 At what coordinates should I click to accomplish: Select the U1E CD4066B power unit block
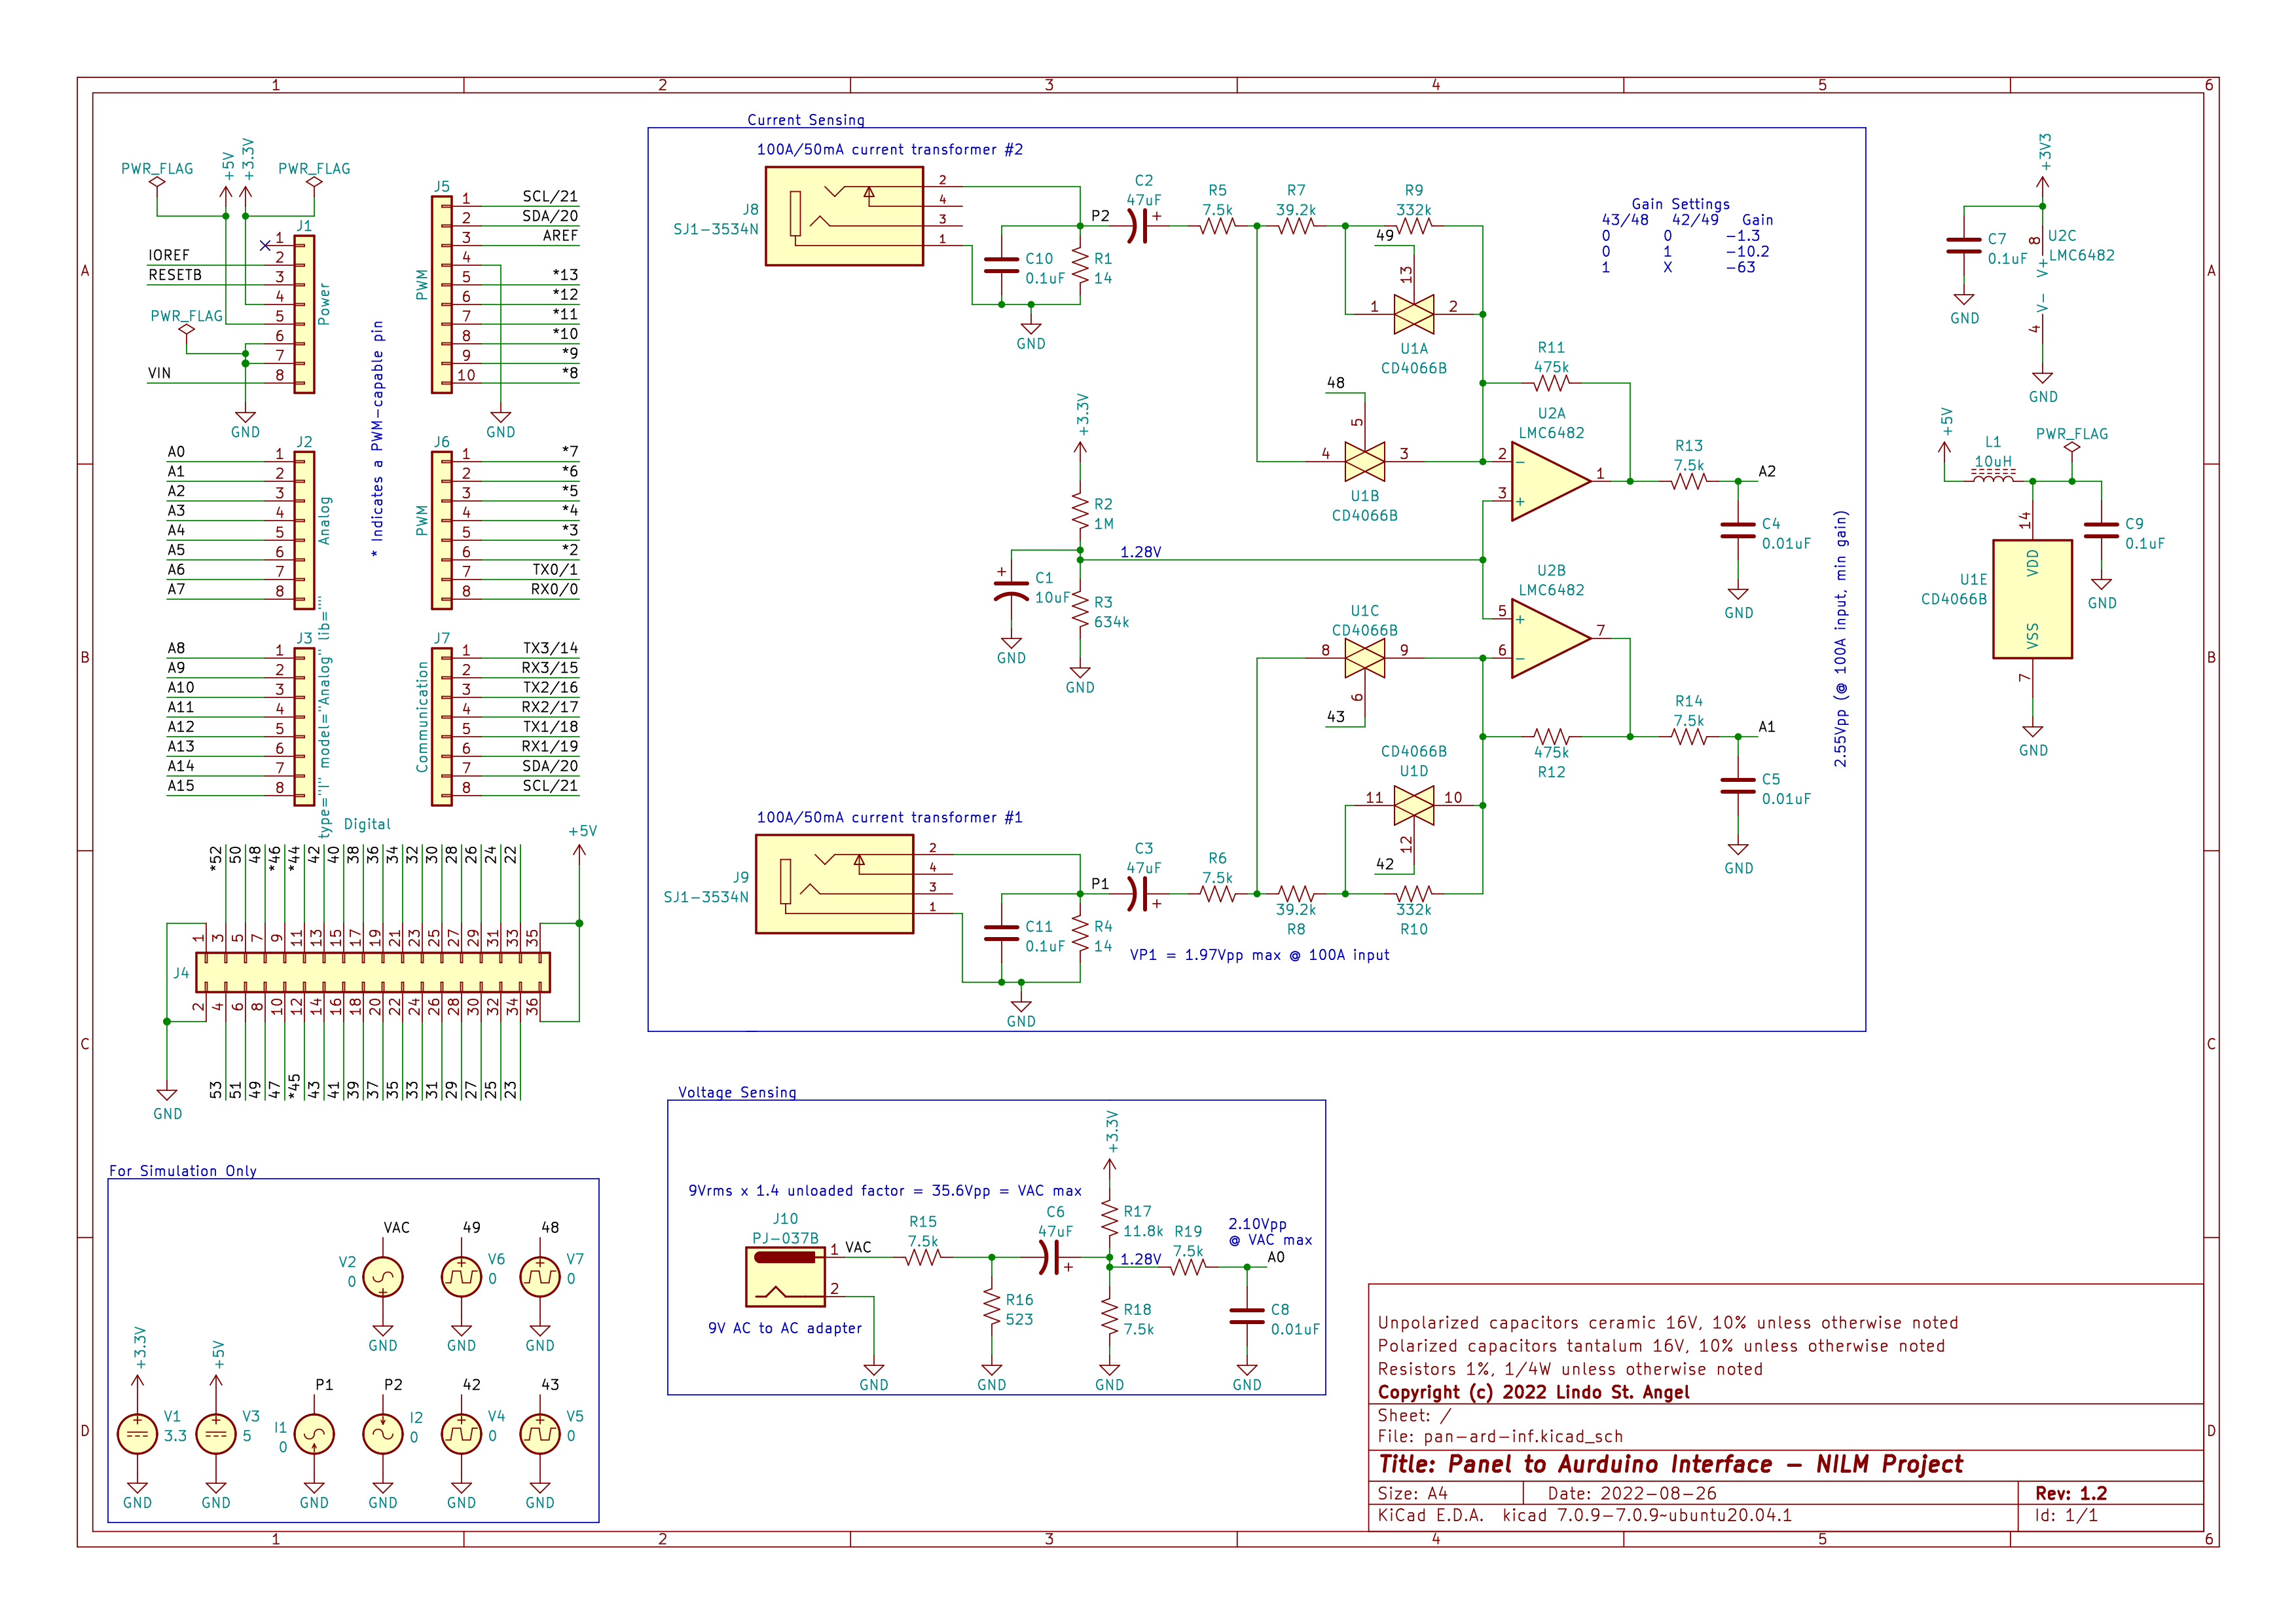tap(2032, 599)
